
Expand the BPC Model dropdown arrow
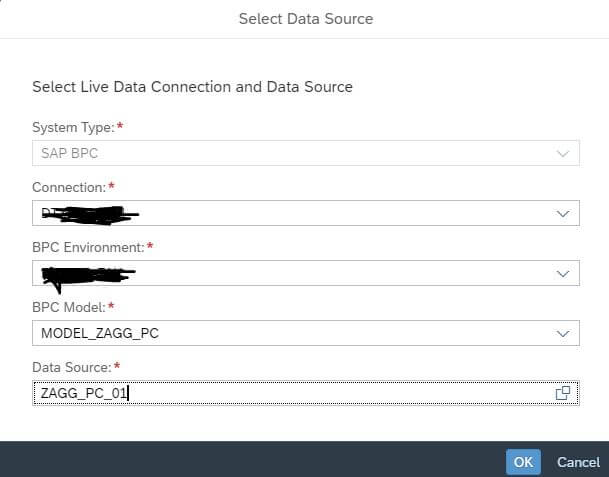click(x=563, y=334)
